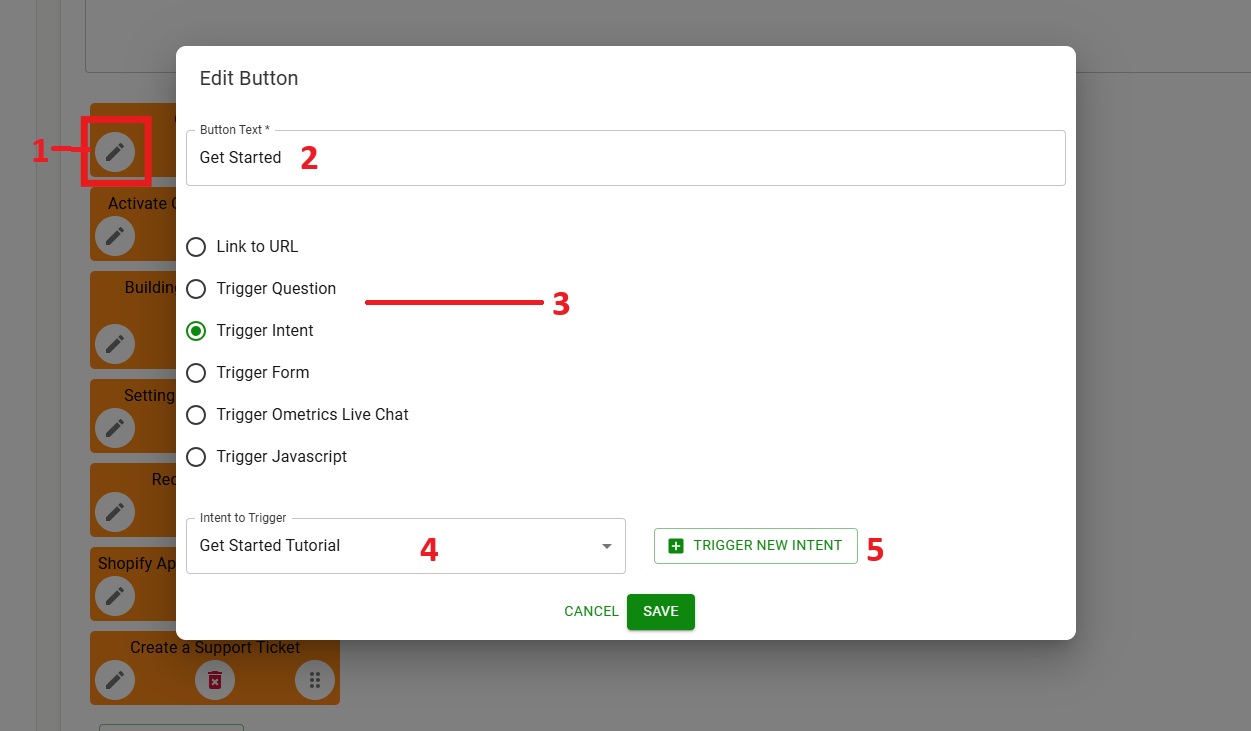The height and width of the screenshot is (731, 1251).
Task: Choose the Trigger Question radio button
Action: (x=197, y=289)
